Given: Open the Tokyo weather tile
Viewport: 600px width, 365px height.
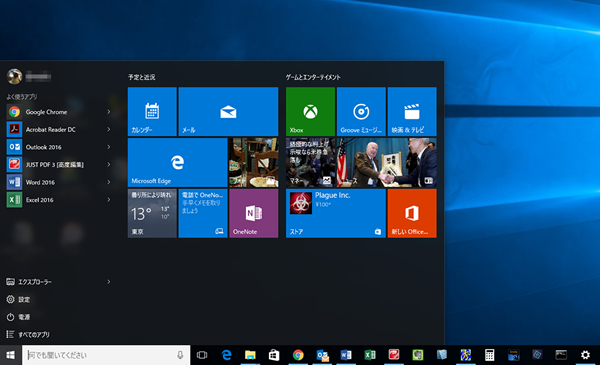Looking at the screenshot, I should pyautogui.click(x=152, y=213).
